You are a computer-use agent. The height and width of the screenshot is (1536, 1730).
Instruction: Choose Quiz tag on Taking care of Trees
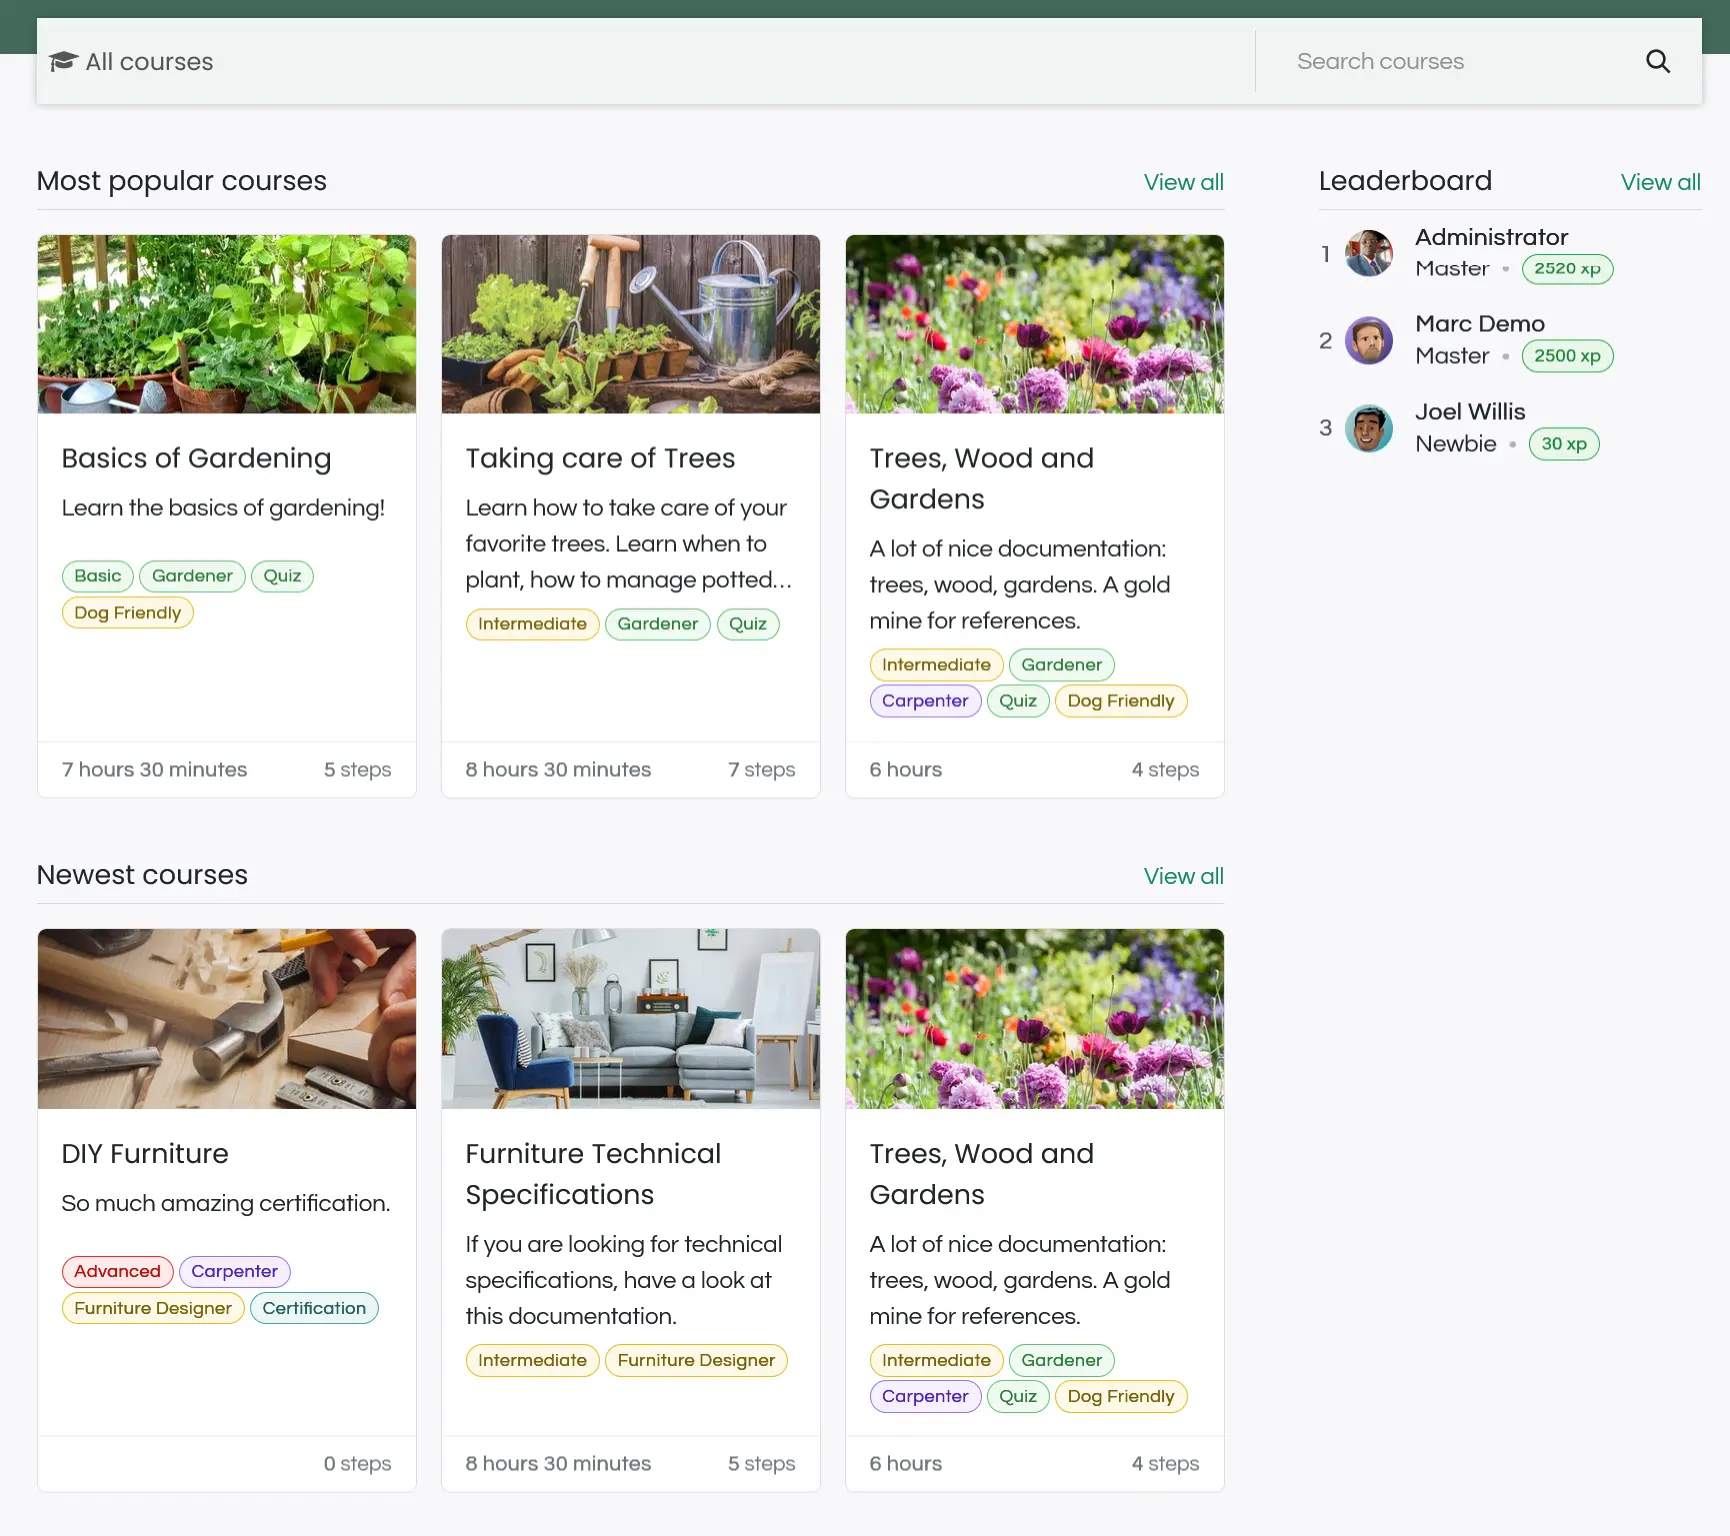tap(747, 624)
